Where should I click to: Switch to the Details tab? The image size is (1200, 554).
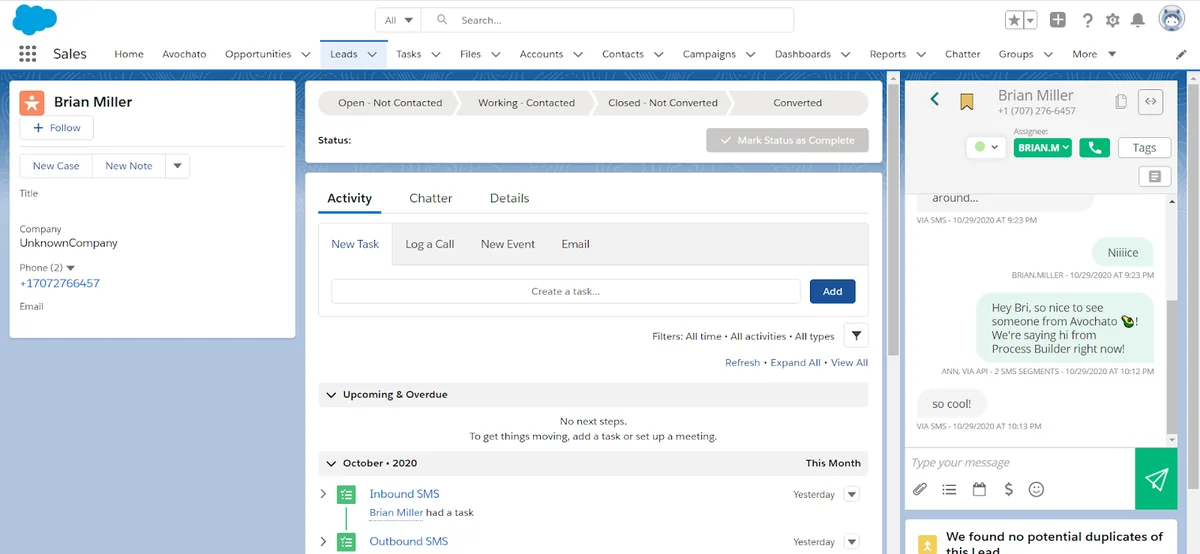coord(509,198)
